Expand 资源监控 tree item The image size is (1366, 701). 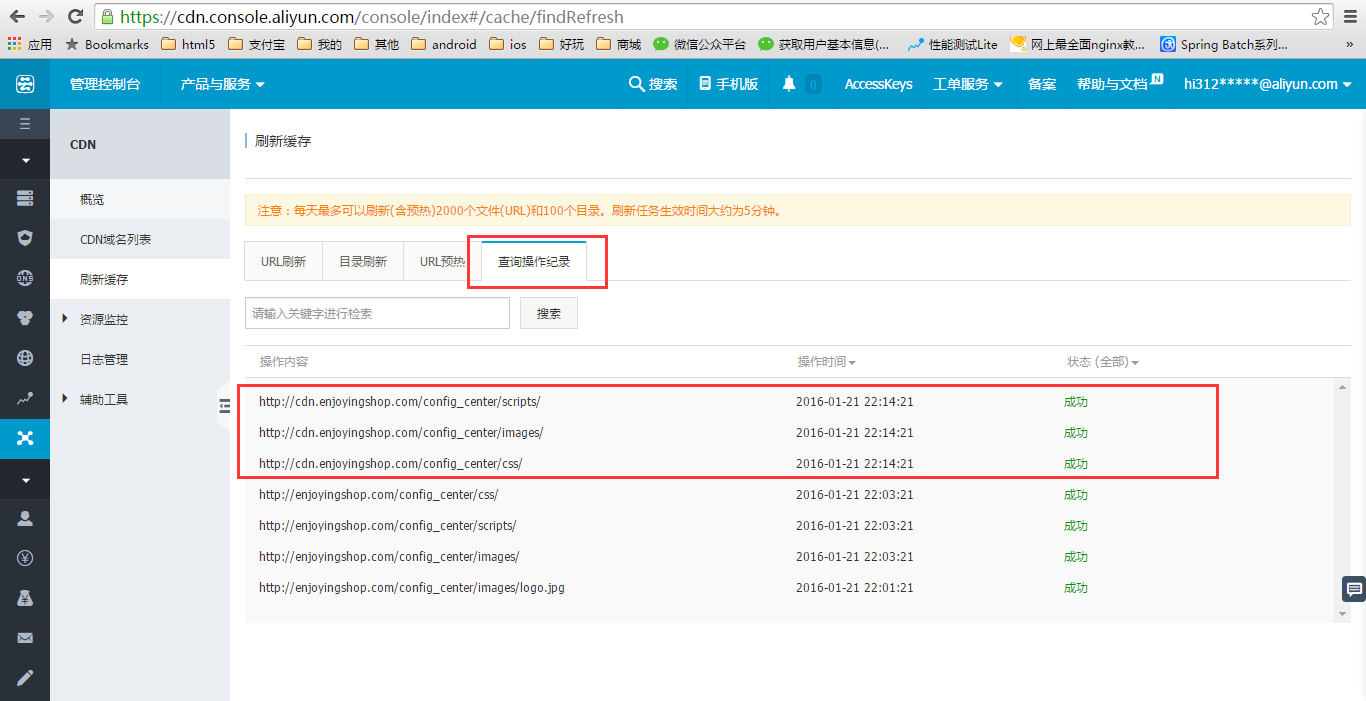pyautogui.click(x=104, y=319)
